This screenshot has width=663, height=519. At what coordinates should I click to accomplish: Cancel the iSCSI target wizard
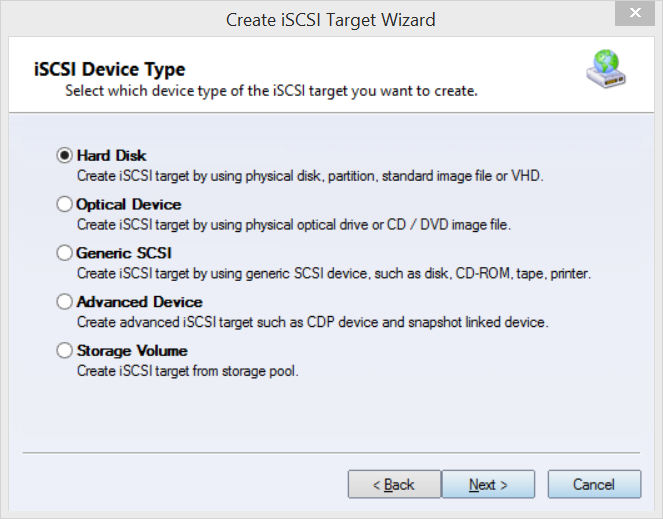click(594, 484)
